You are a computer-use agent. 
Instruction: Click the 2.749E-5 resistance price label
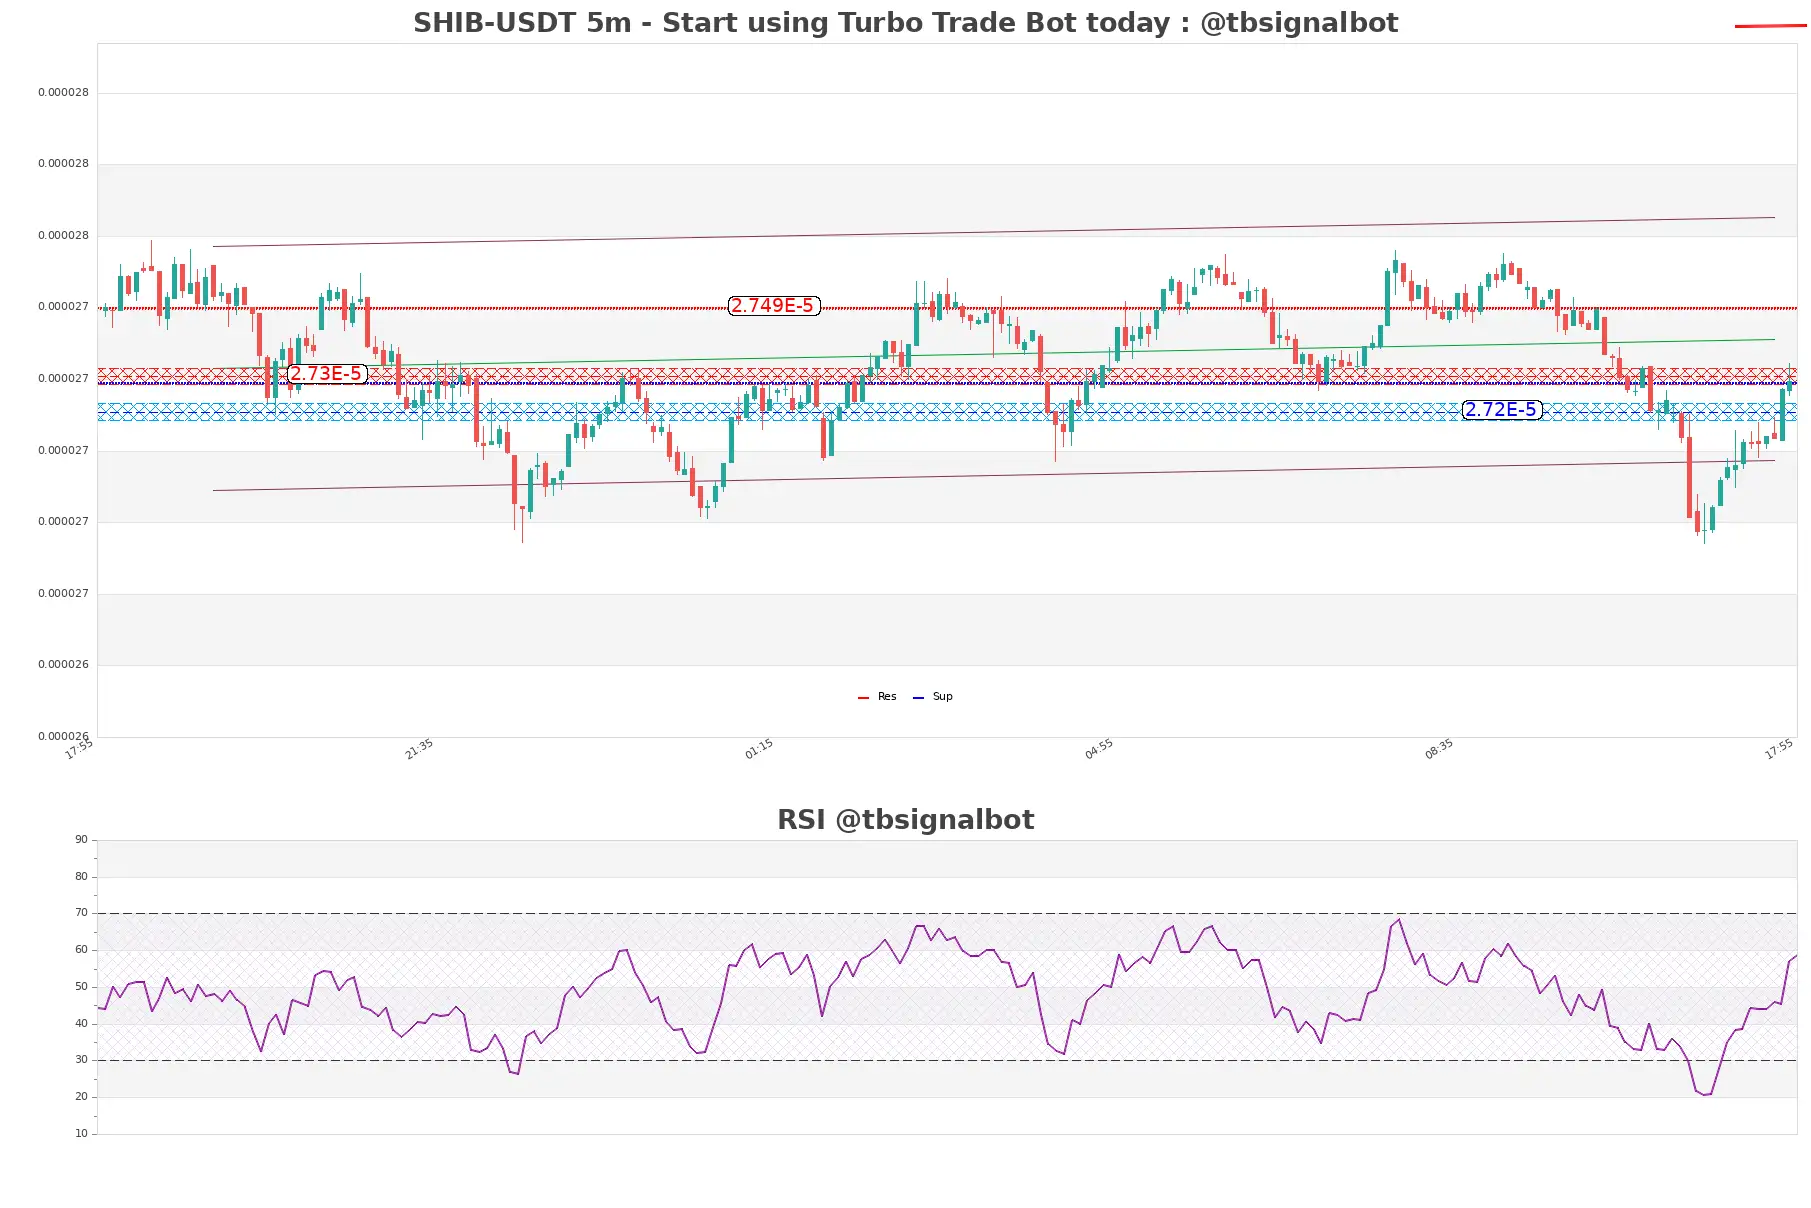774,306
